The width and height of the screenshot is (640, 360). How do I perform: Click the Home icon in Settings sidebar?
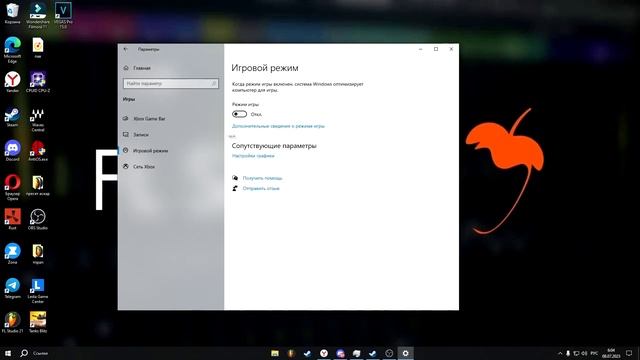pos(126,68)
